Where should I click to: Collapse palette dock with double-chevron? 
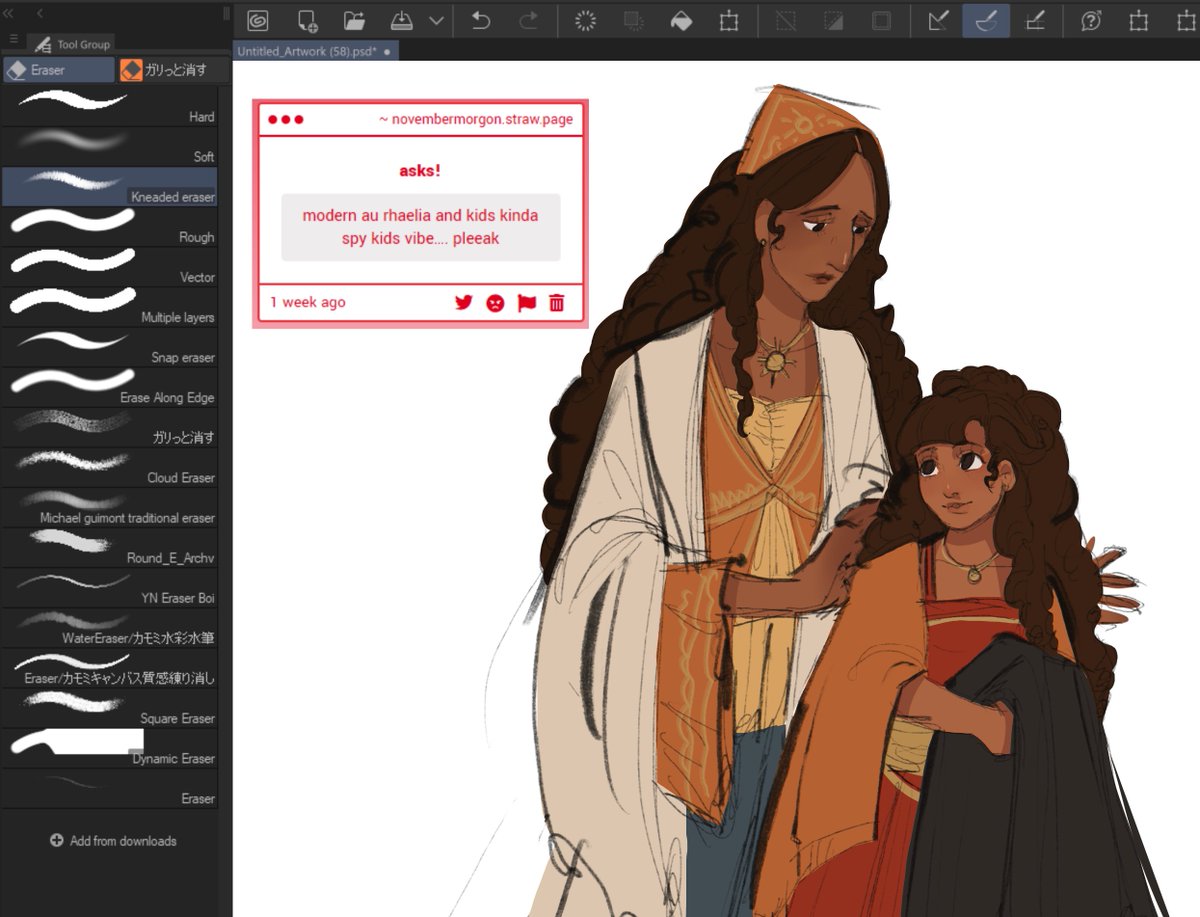pos(9,13)
